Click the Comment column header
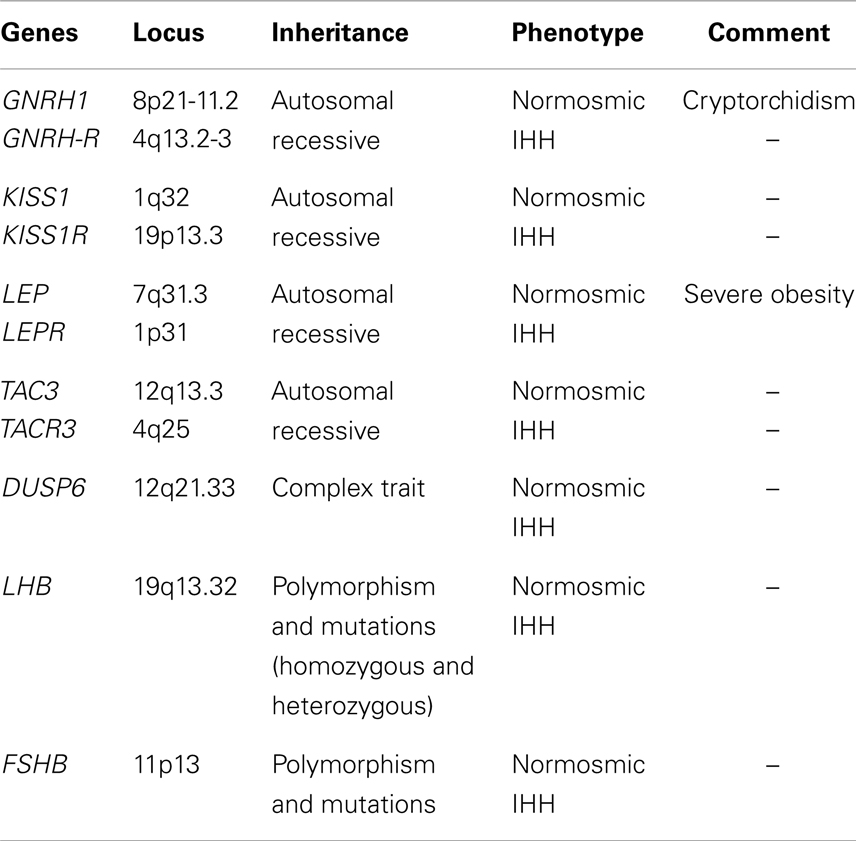 coord(769,33)
